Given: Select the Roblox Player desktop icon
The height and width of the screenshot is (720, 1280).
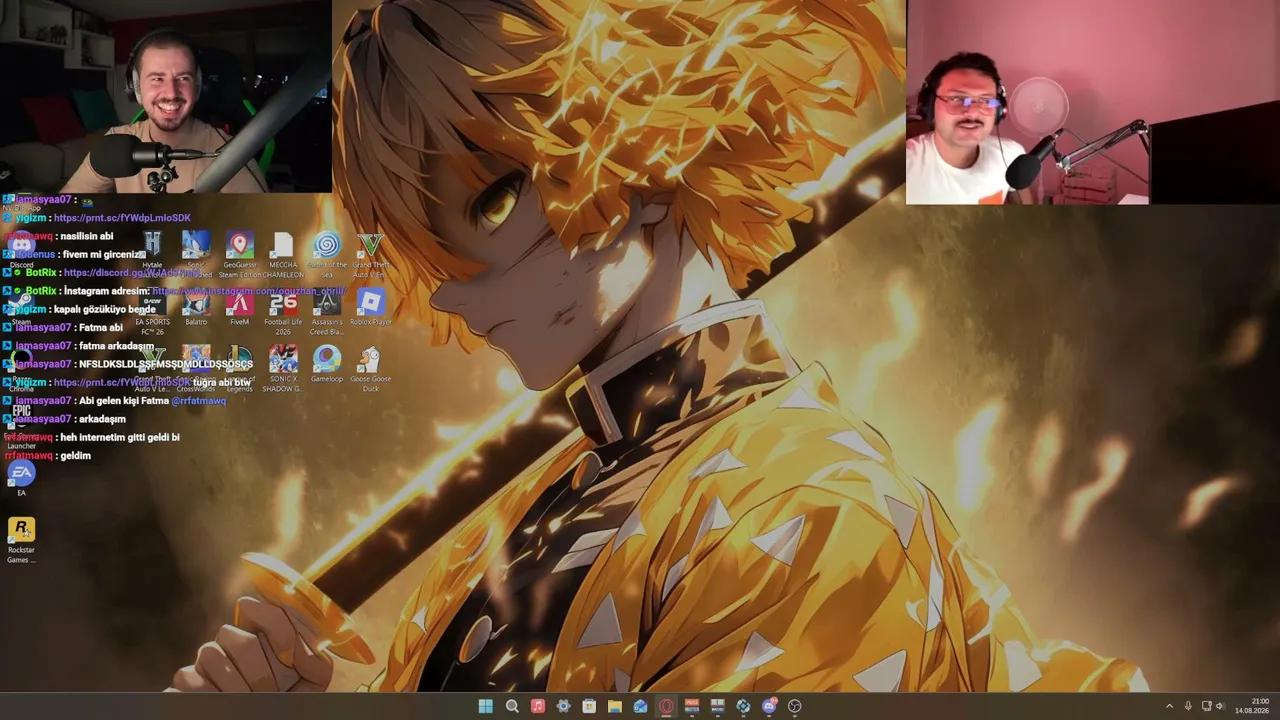Looking at the screenshot, I should pyautogui.click(x=371, y=308).
